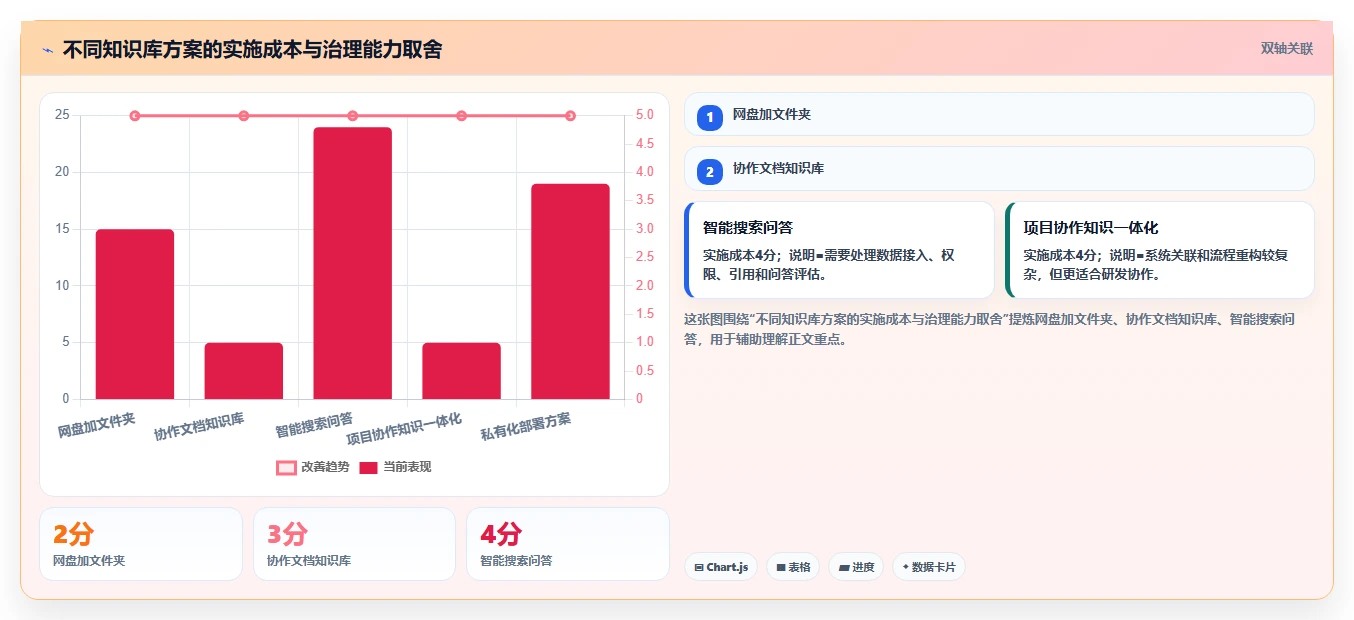Click the tall 智能搜索问答 bar
This screenshot has width=1354, height=620.
pos(352,263)
